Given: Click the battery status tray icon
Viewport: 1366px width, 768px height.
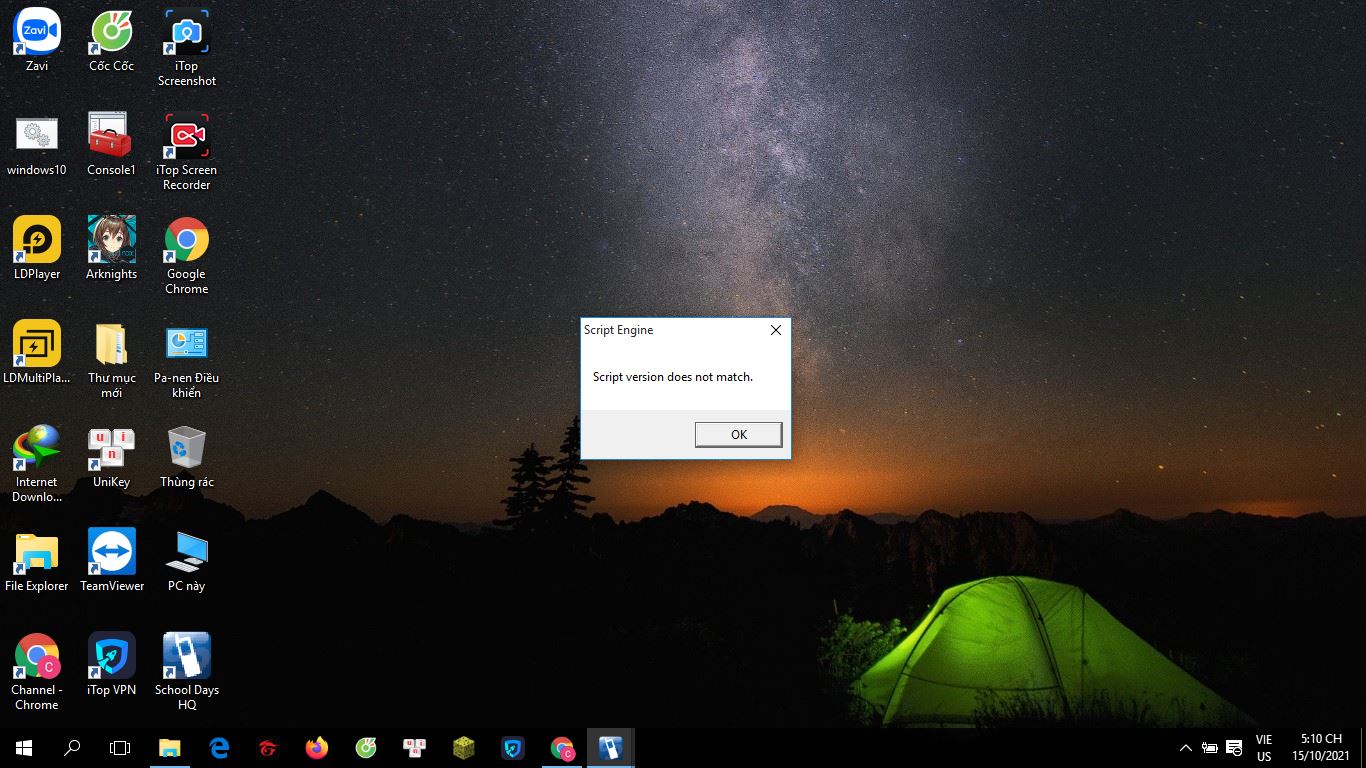Looking at the screenshot, I should (1210, 747).
